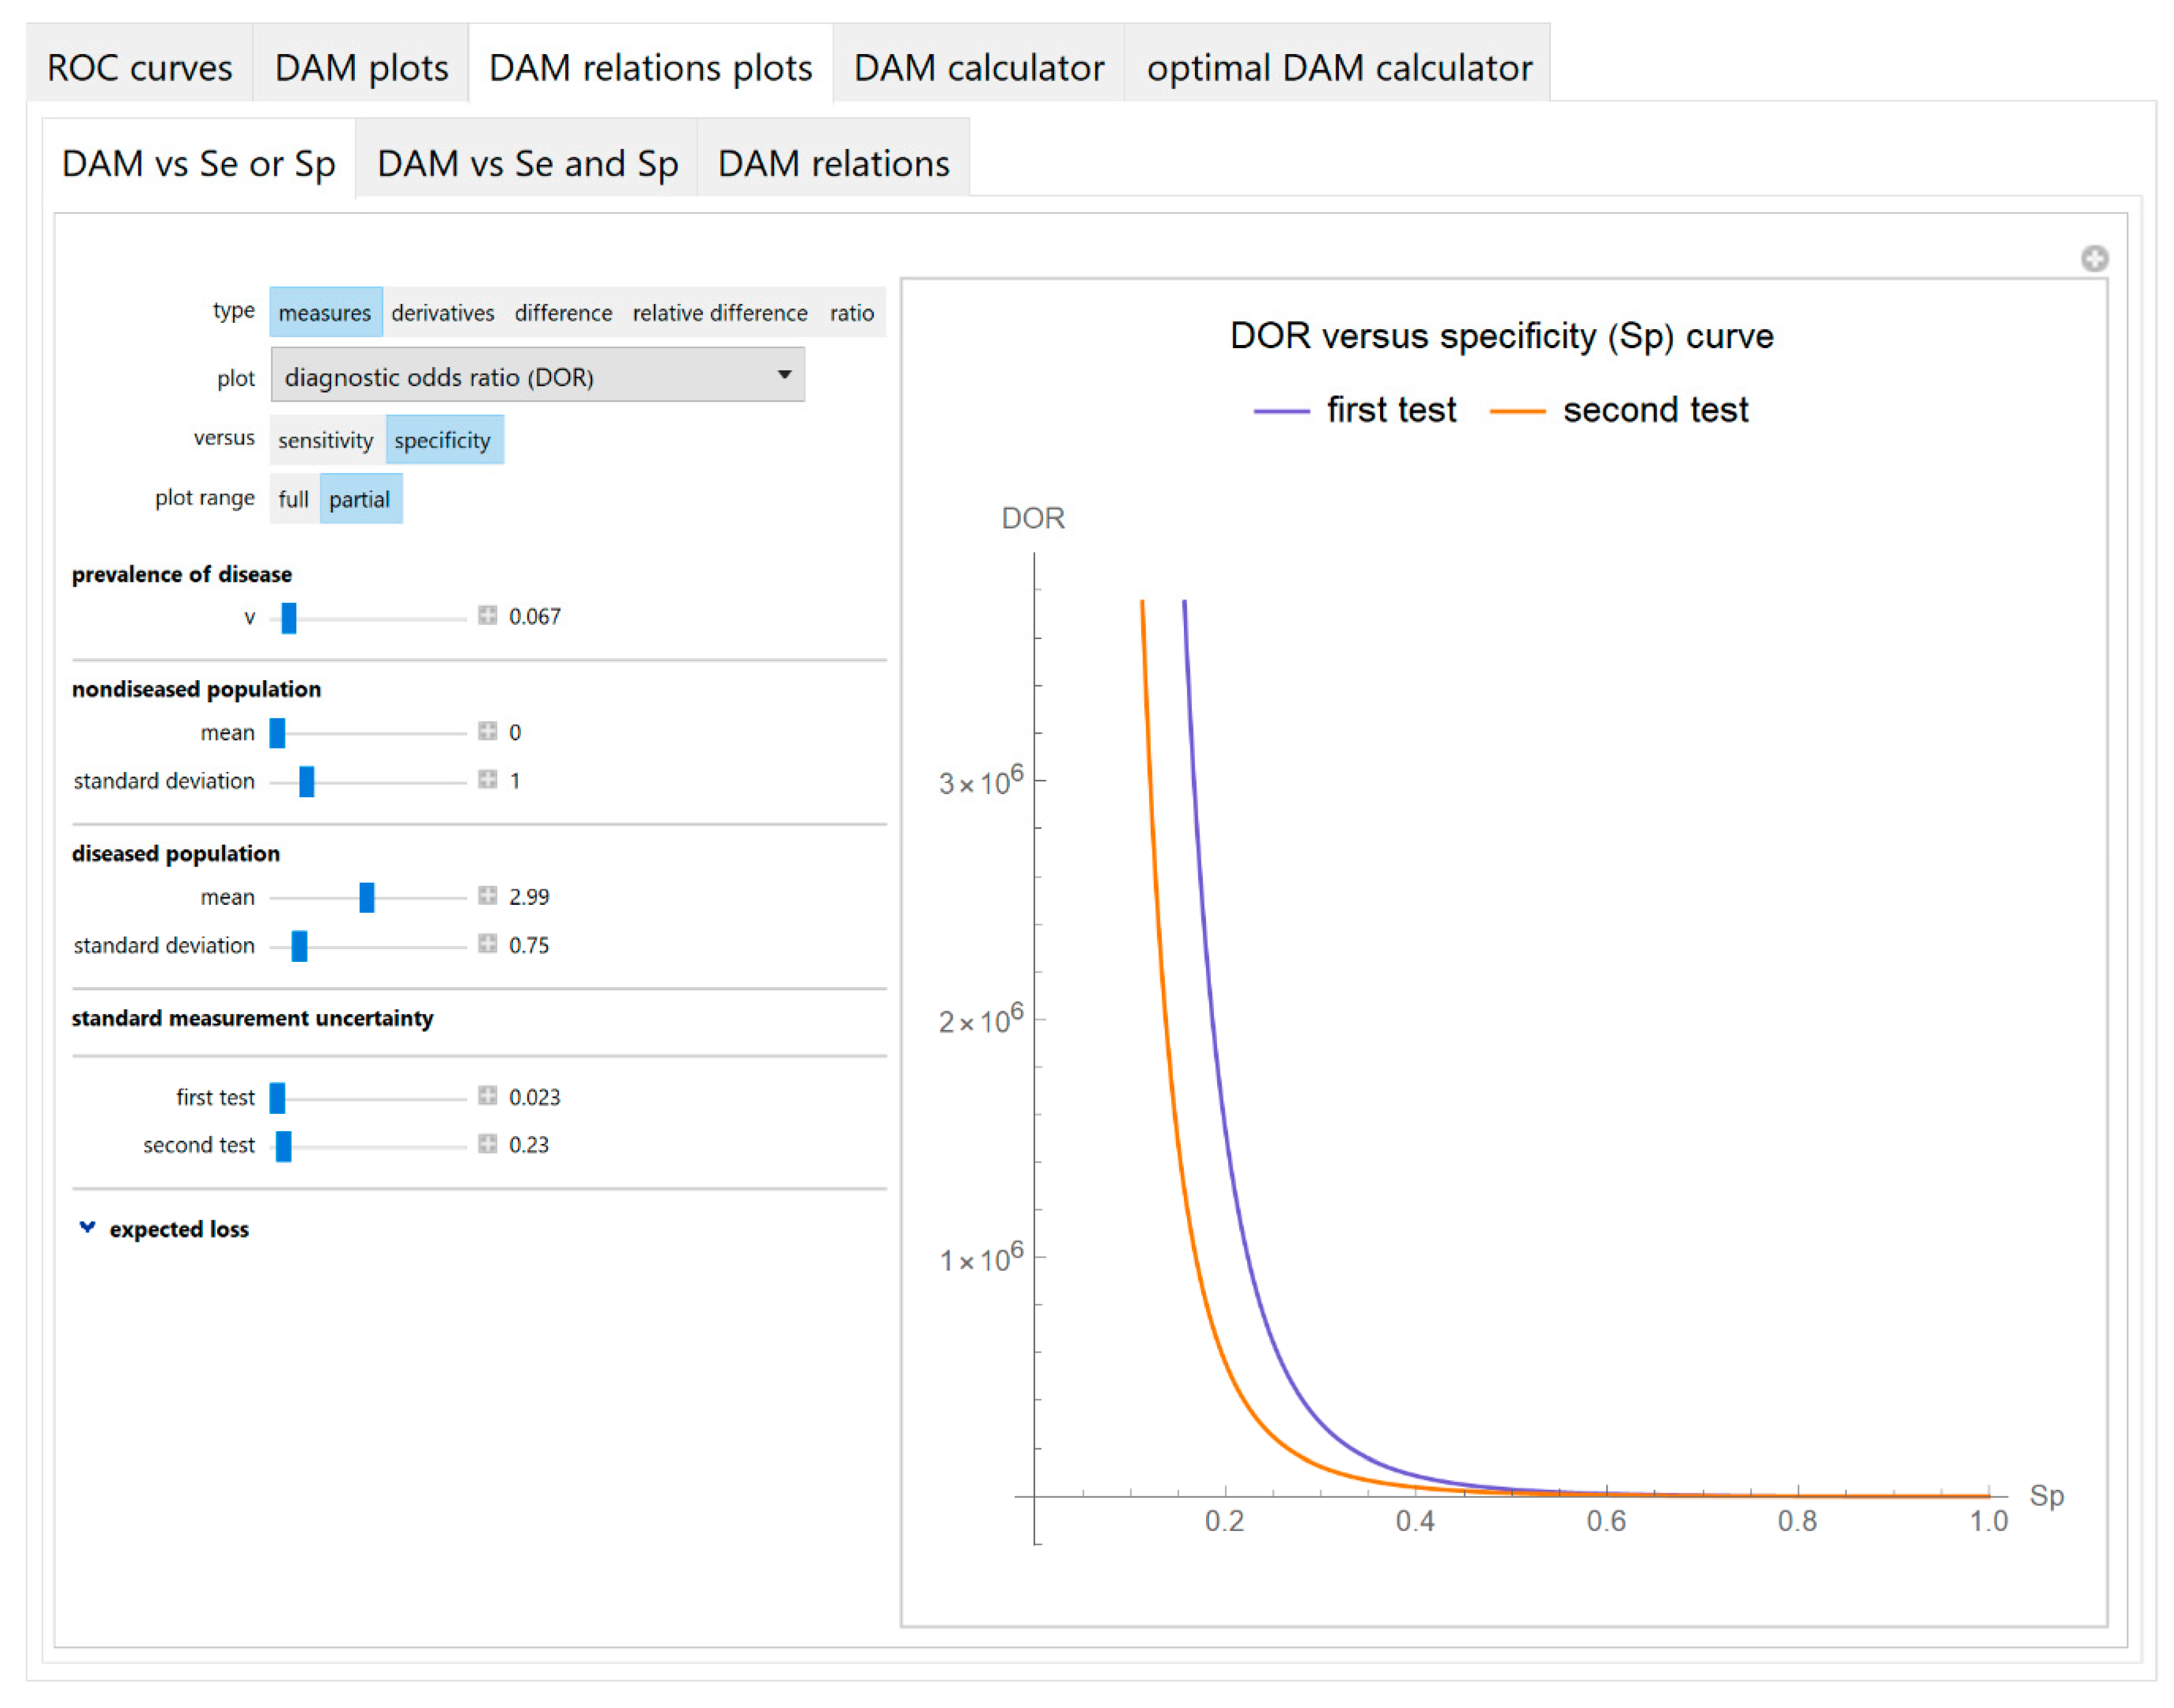Select relative difference type button
This screenshot has width=2174, height=1708.
[x=719, y=313]
